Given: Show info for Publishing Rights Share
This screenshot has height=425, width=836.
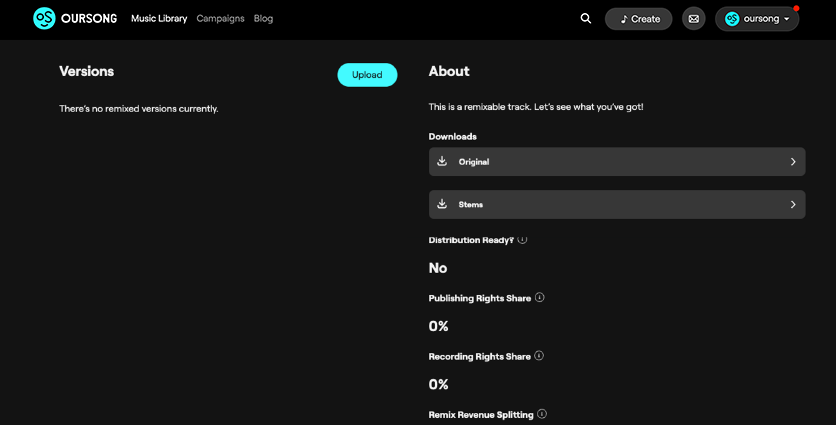Looking at the screenshot, I should click(540, 298).
